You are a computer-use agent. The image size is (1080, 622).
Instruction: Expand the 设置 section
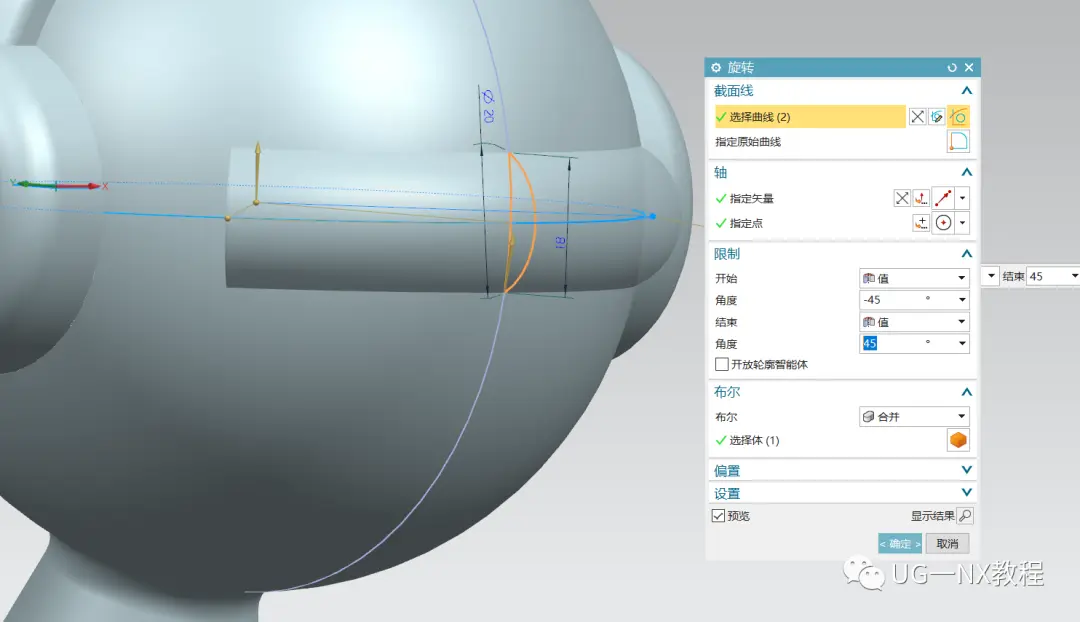click(966, 493)
